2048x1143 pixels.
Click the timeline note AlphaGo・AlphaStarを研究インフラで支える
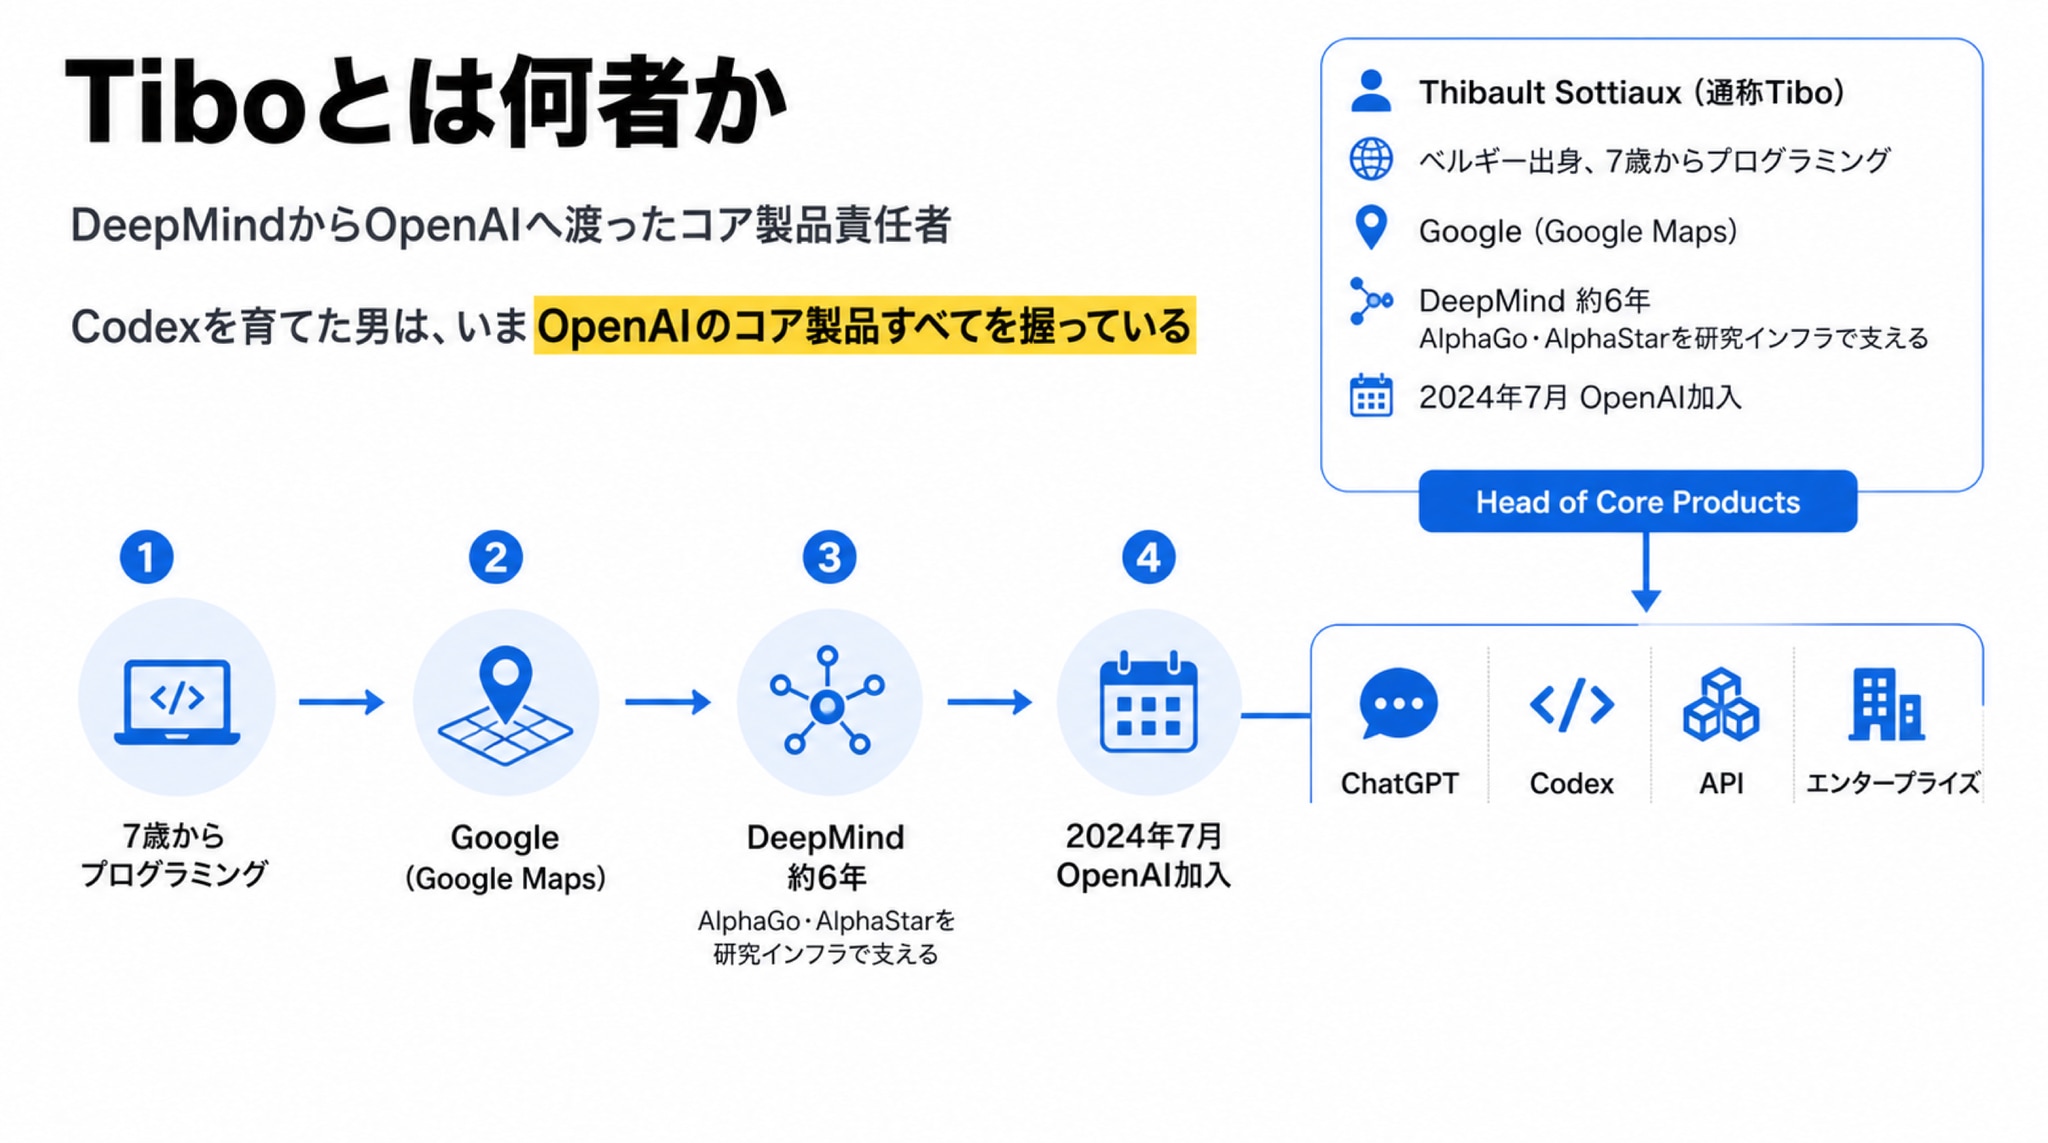826,936
